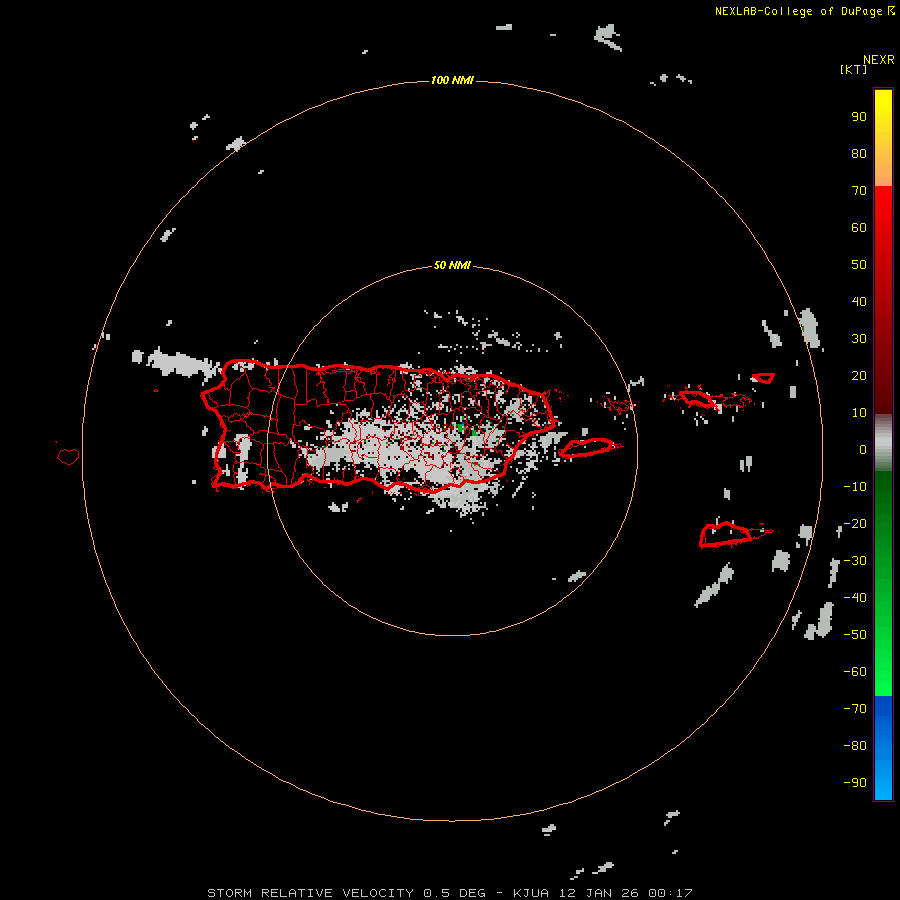Click the green velocity pixels over eastern Puerto Rico
Screen dimensions: 900x900
[x=461, y=427]
